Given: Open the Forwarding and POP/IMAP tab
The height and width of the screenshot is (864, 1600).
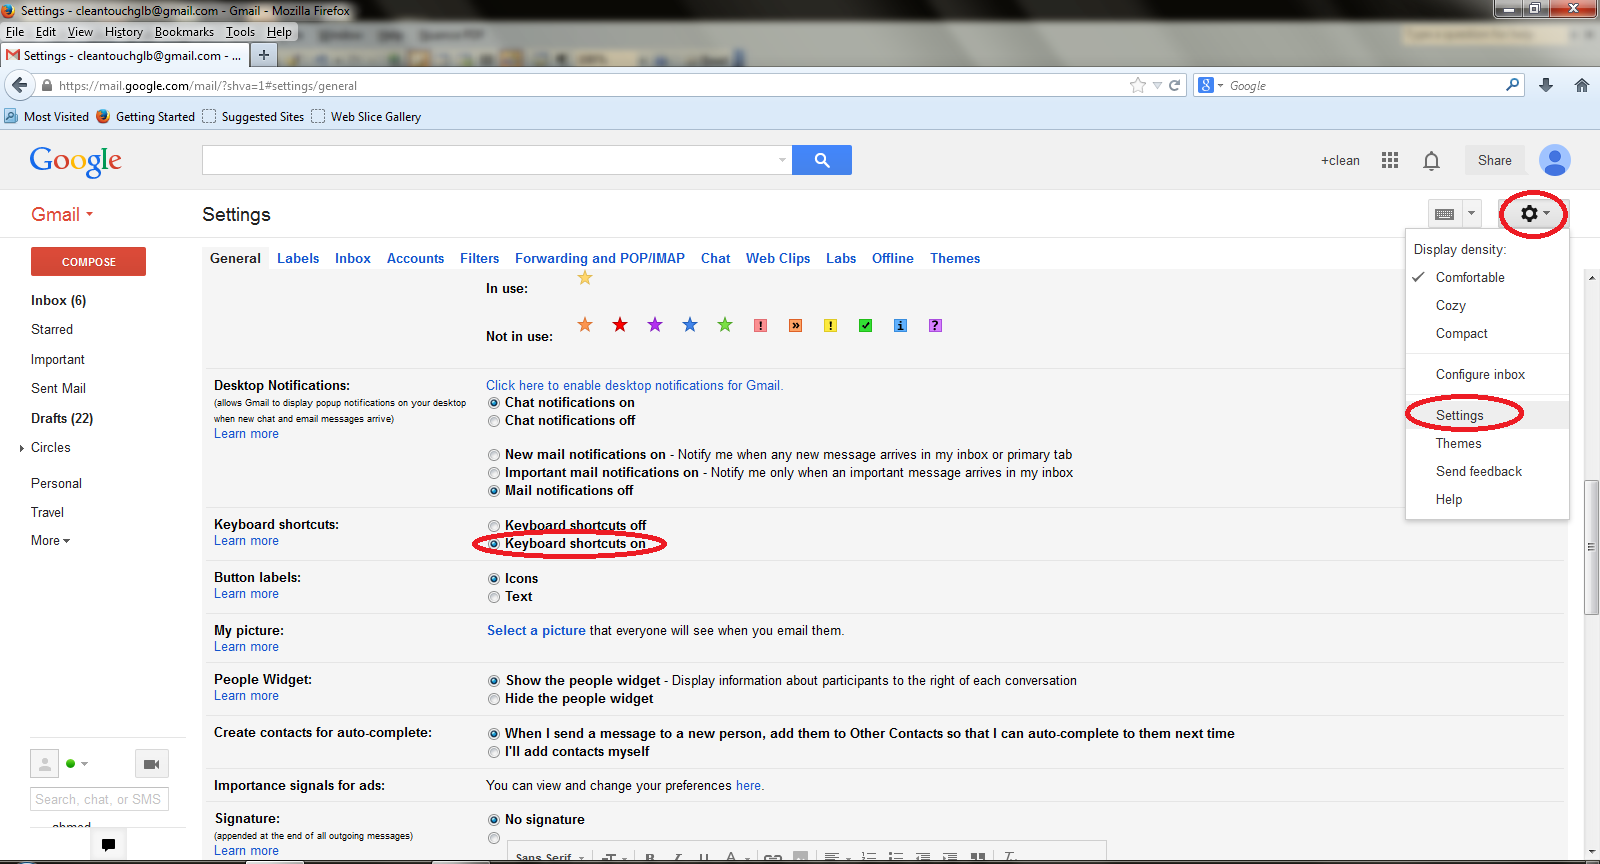Looking at the screenshot, I should pos(600,258).
